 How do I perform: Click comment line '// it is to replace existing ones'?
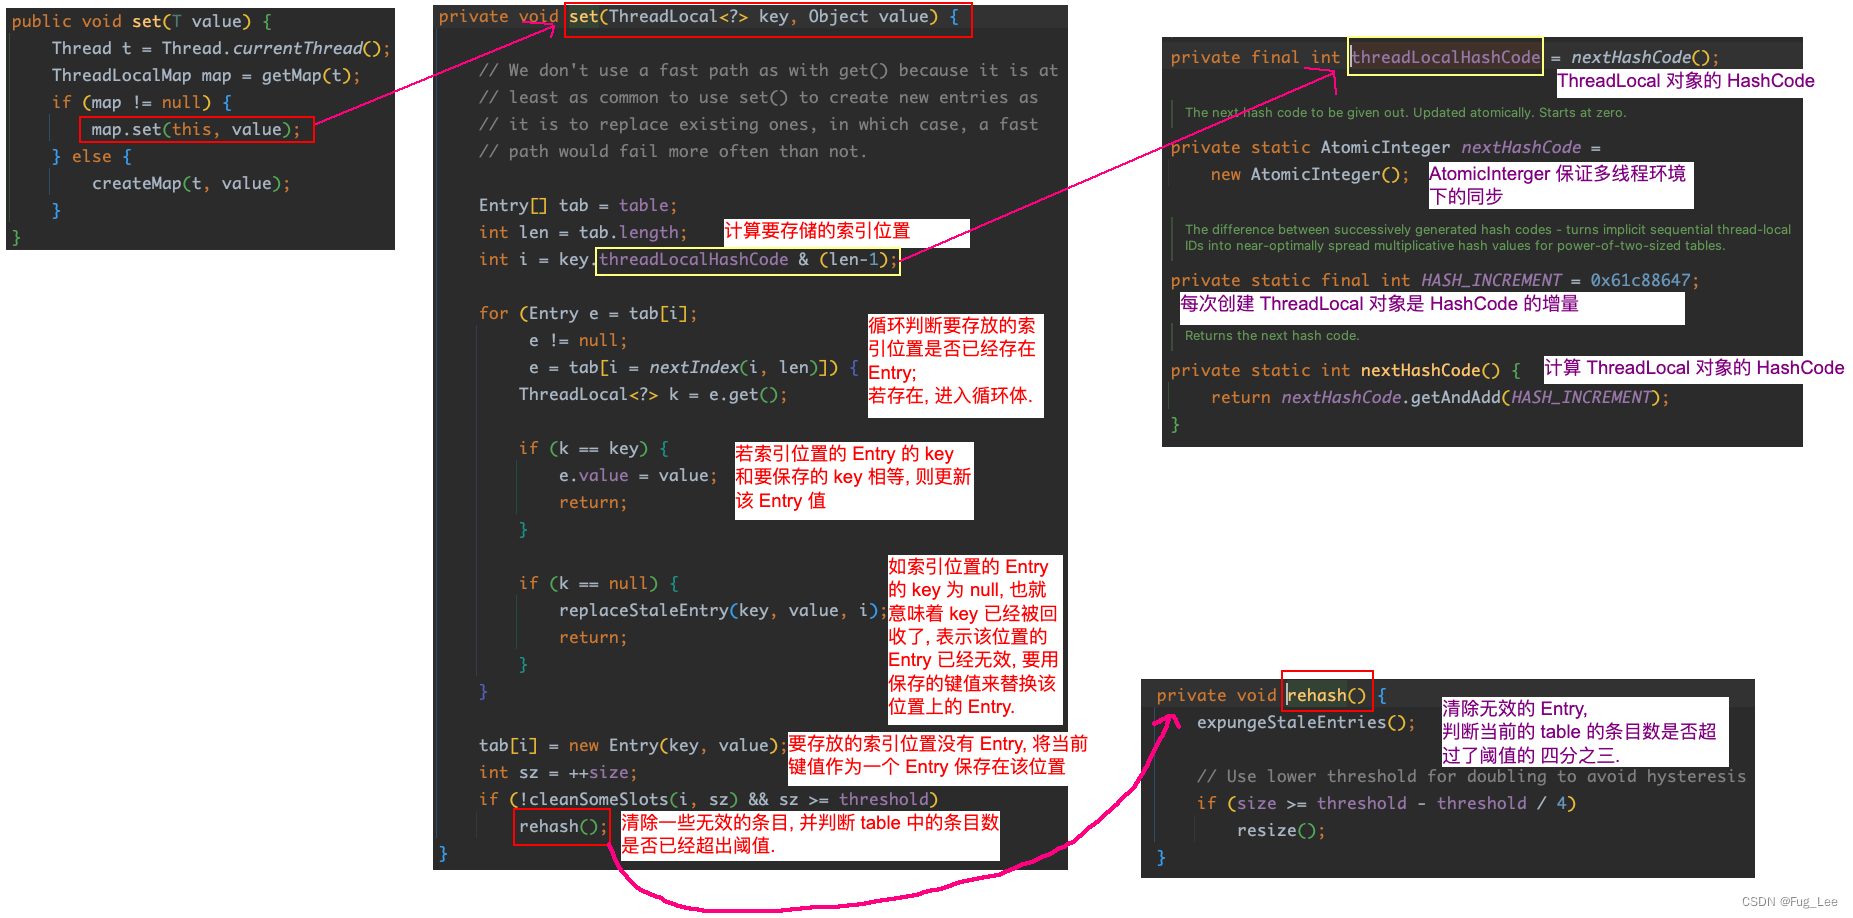(758, 124)
